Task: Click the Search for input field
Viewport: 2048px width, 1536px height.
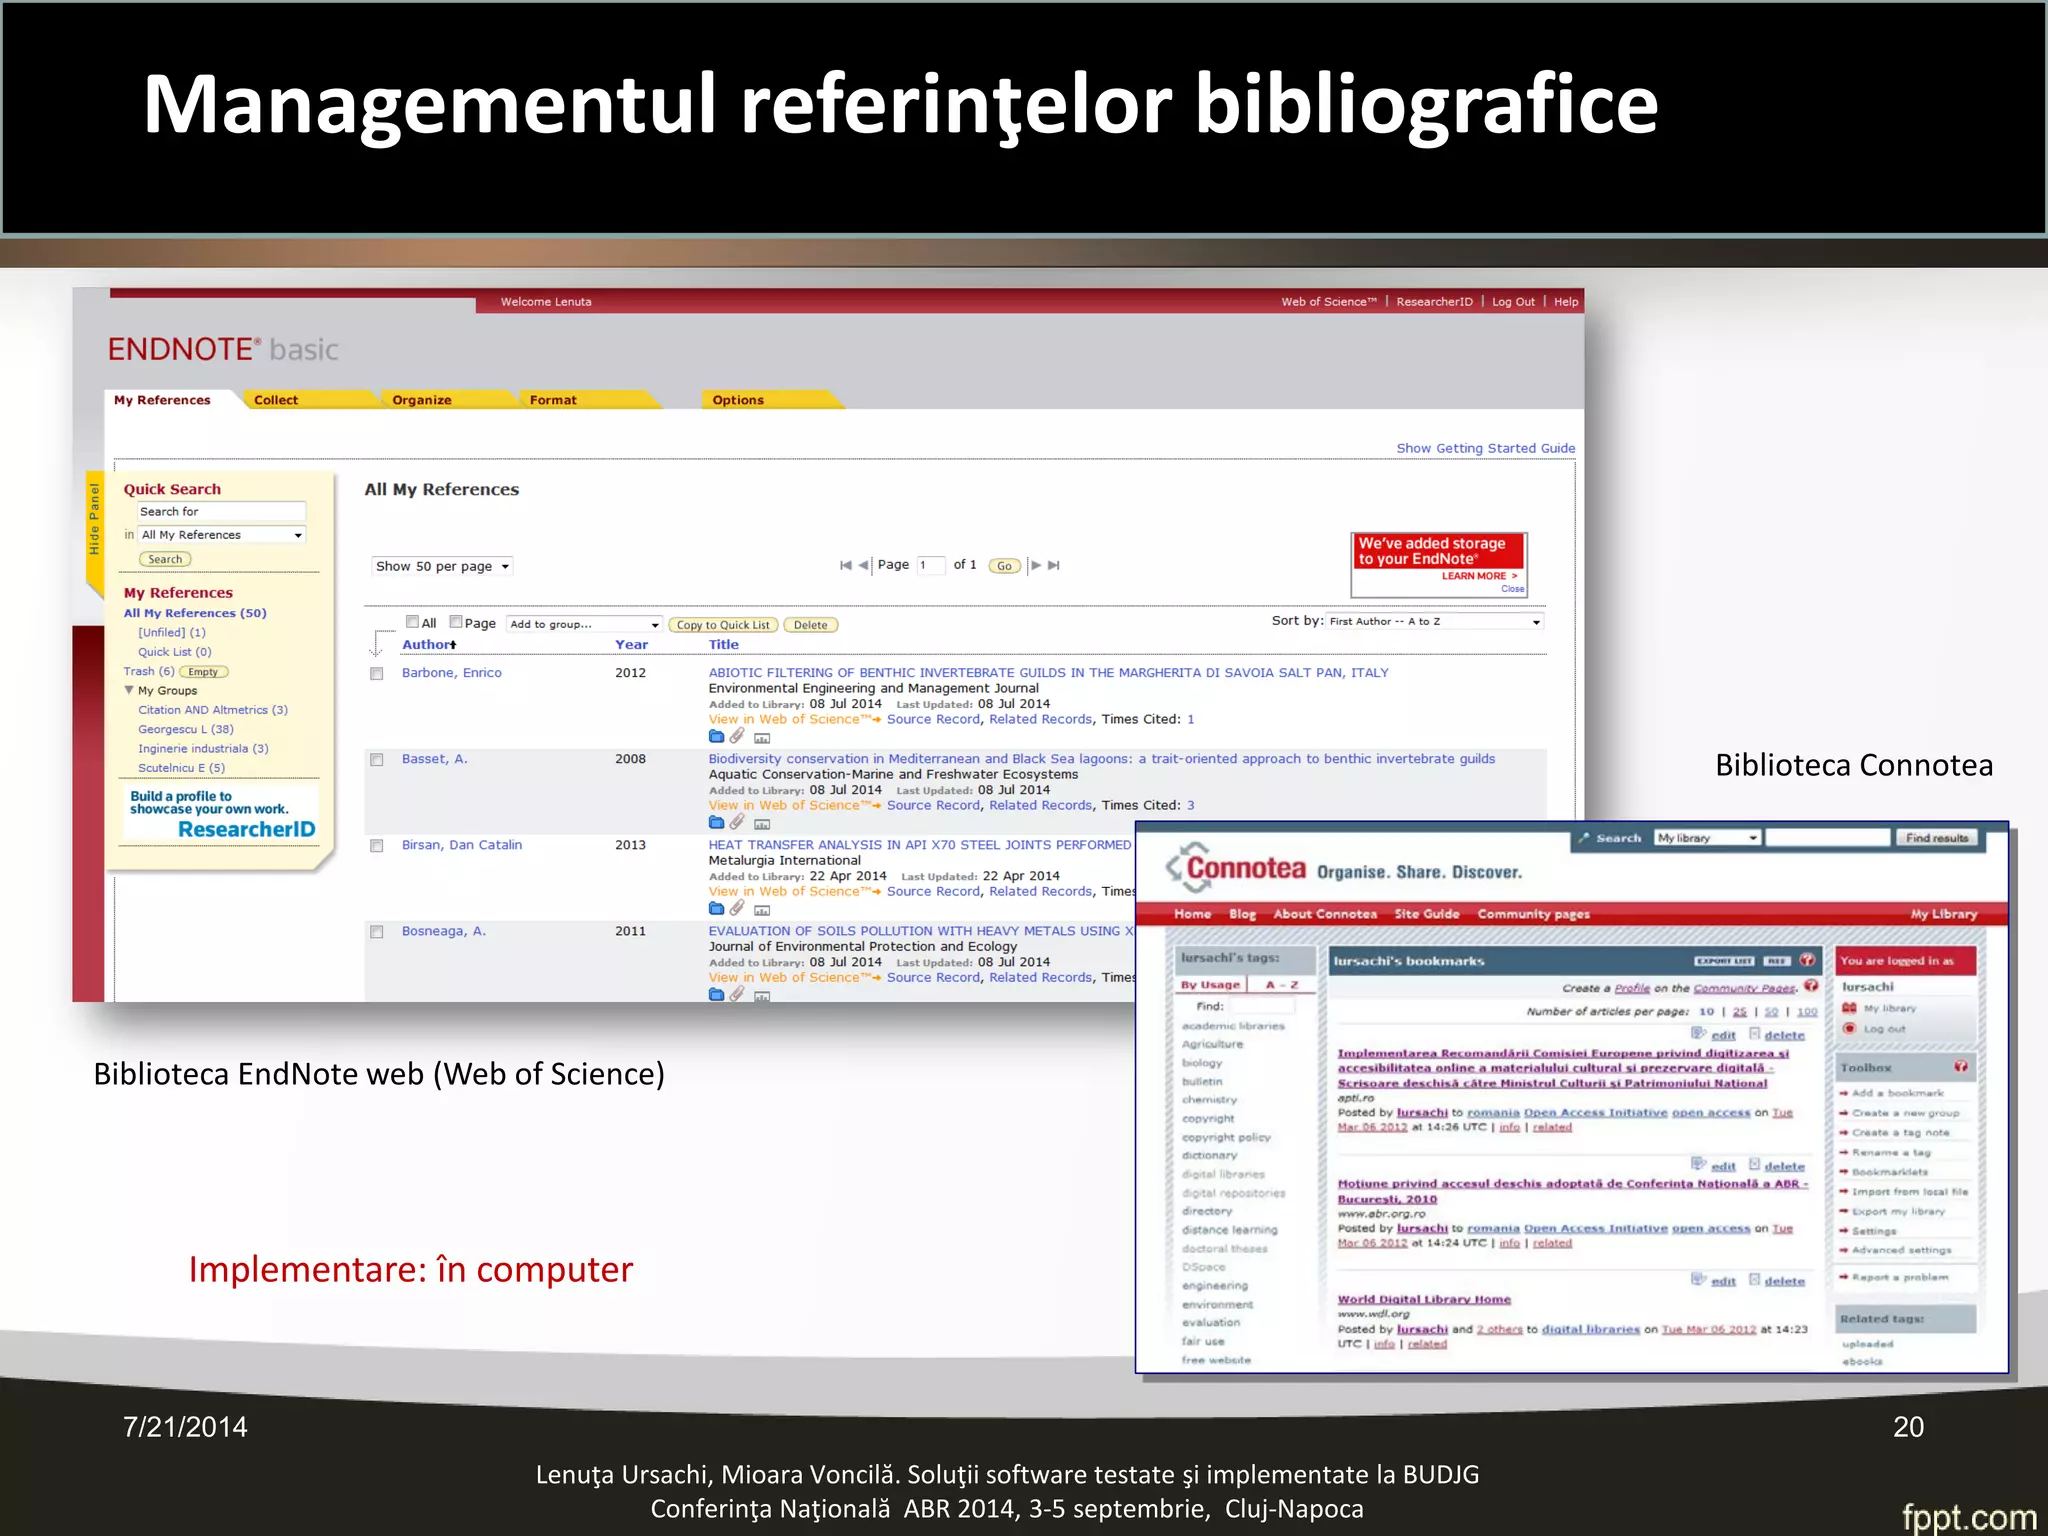Action: click(221, 511)
